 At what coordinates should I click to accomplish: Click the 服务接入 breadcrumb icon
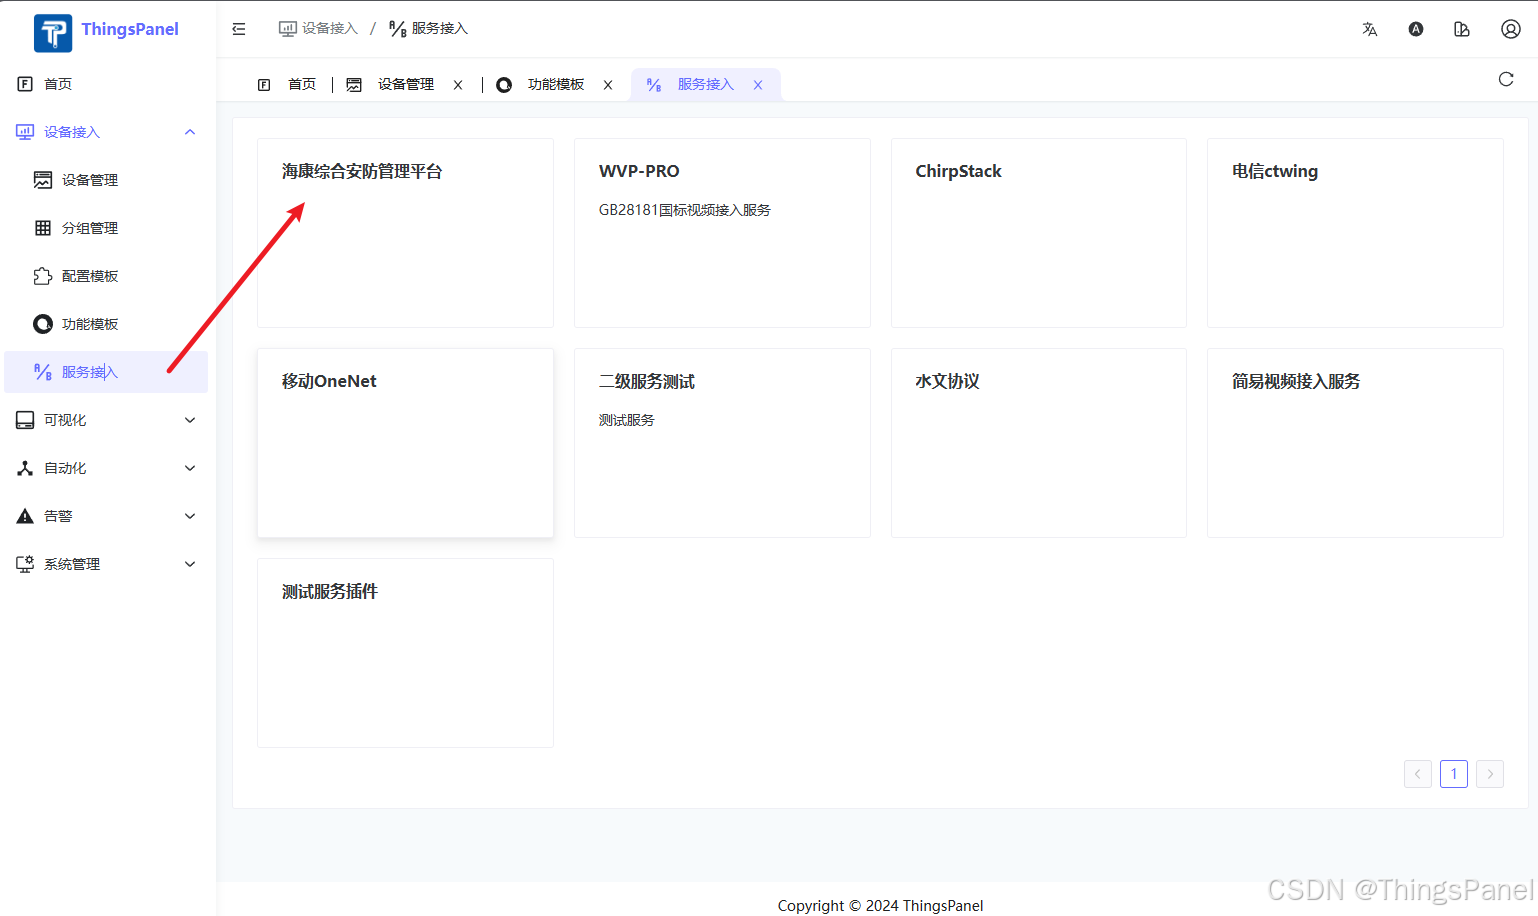tap(397, 29)
